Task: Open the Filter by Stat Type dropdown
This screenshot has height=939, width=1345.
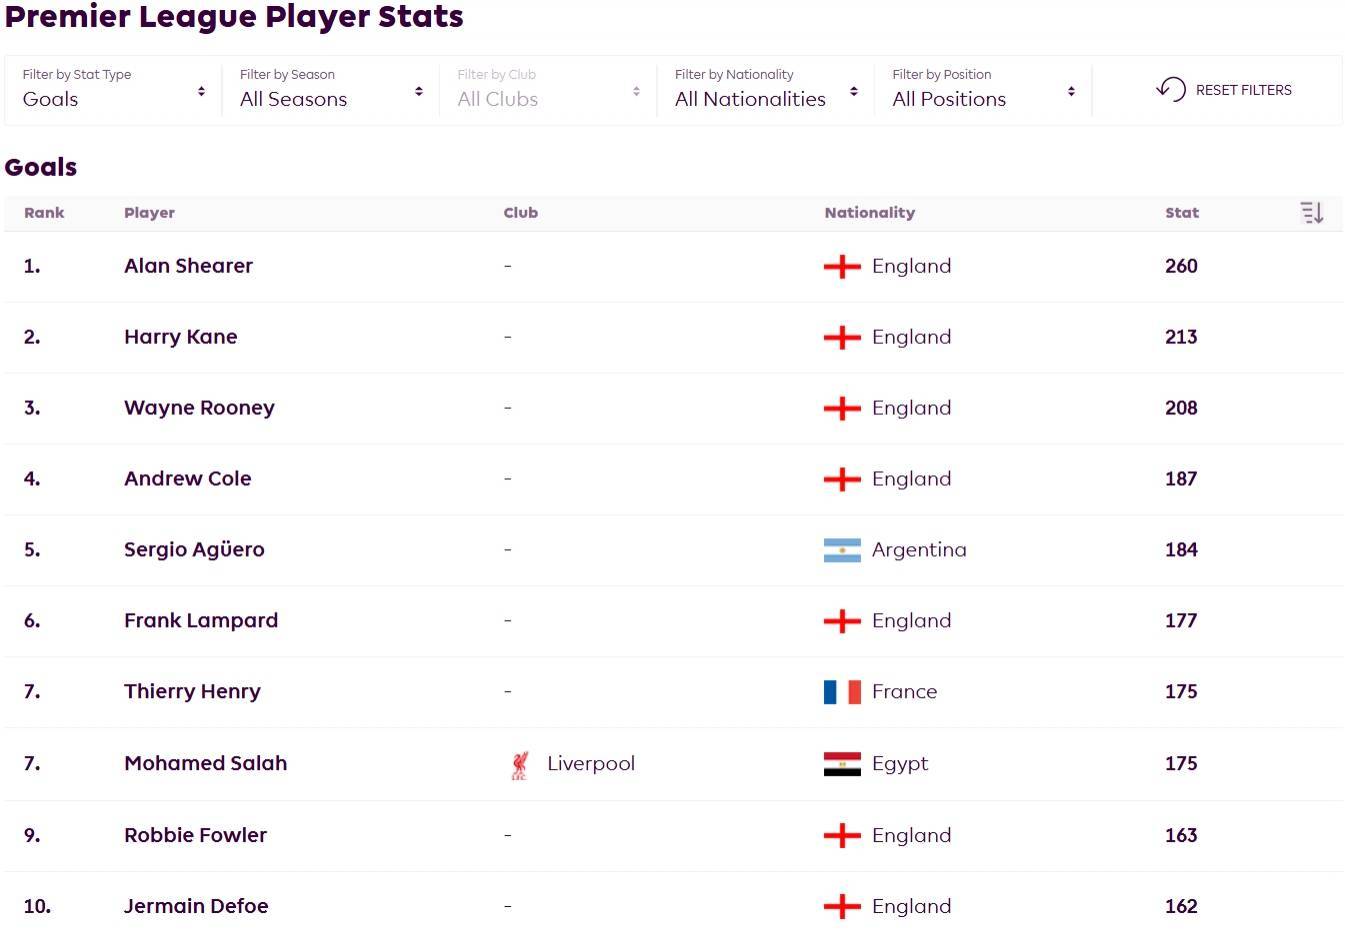Action: [113, 90]
